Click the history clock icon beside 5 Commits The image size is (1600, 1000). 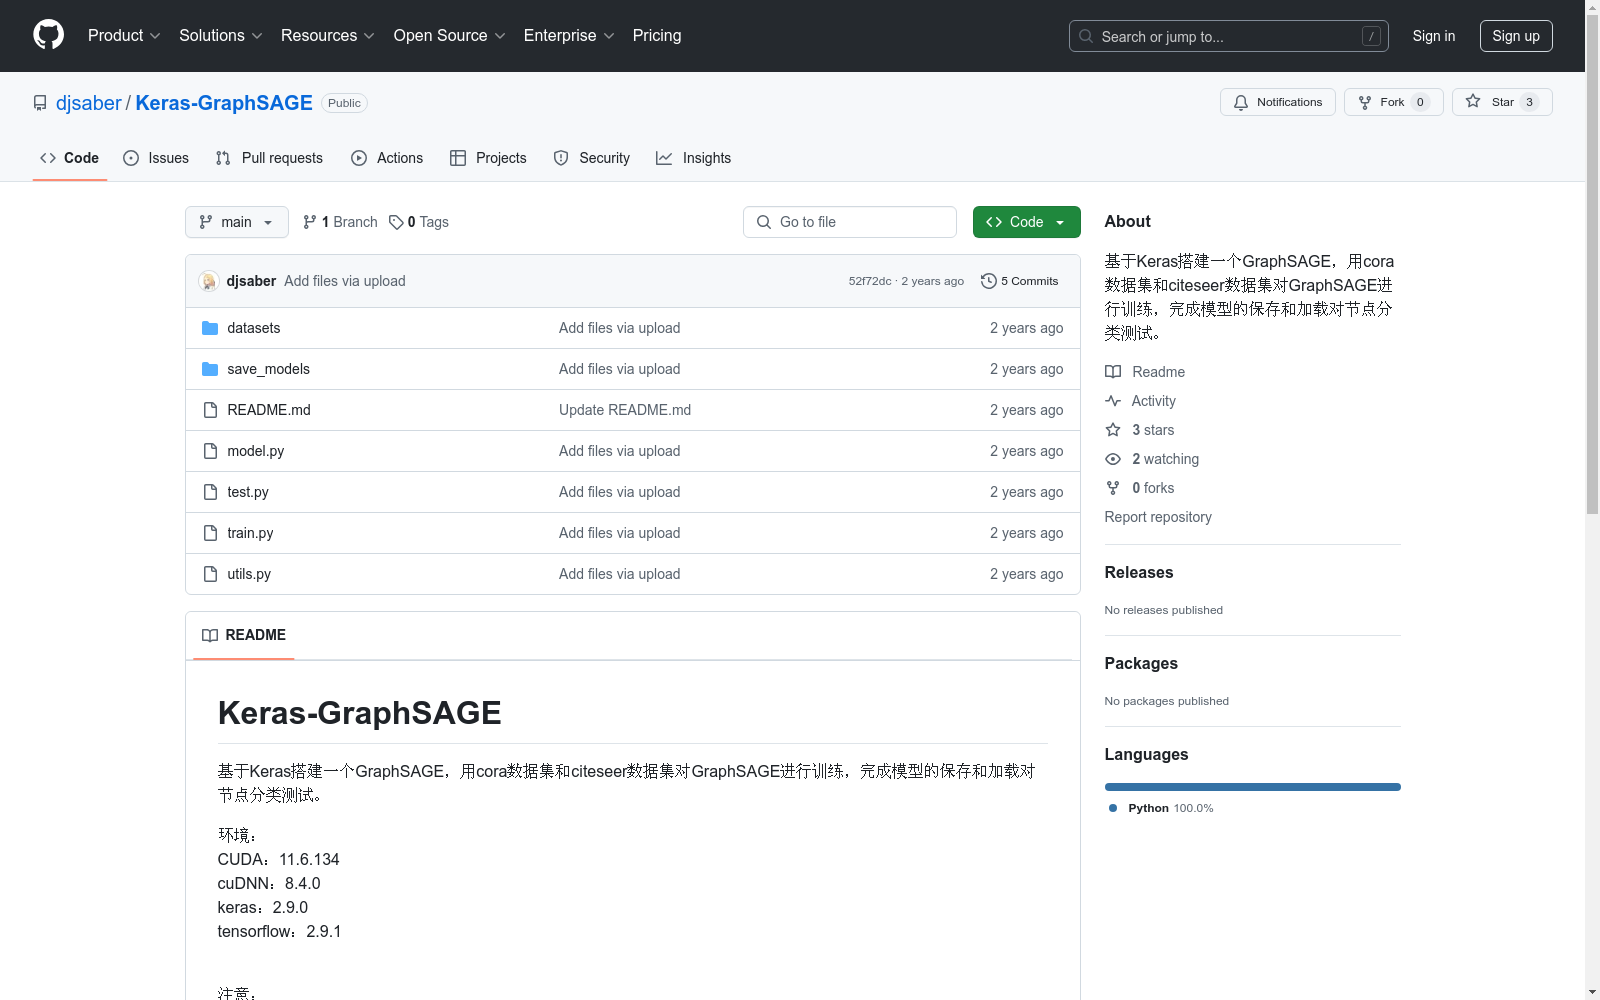pyautogui.click(x=989, y=281)
